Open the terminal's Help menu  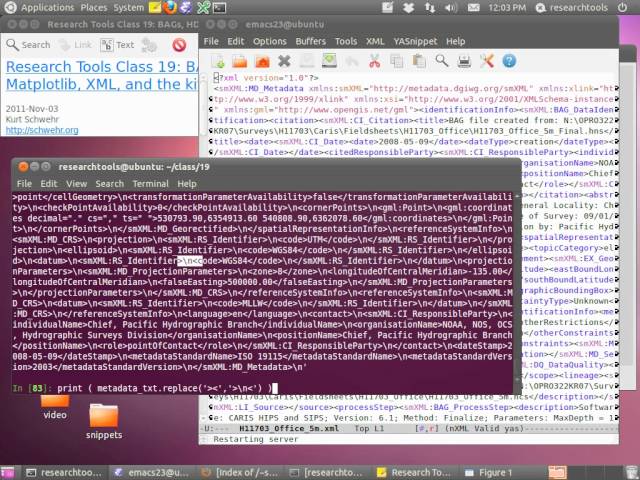187,184
